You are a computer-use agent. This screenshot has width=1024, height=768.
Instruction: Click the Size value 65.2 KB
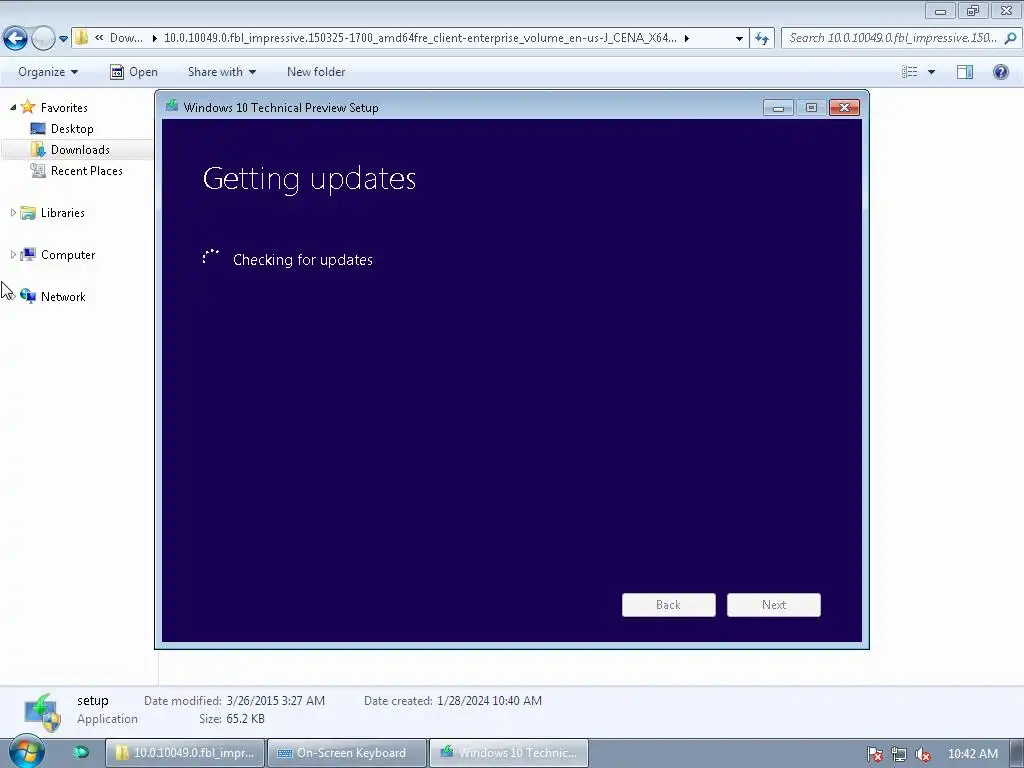[x=246, y=719]
